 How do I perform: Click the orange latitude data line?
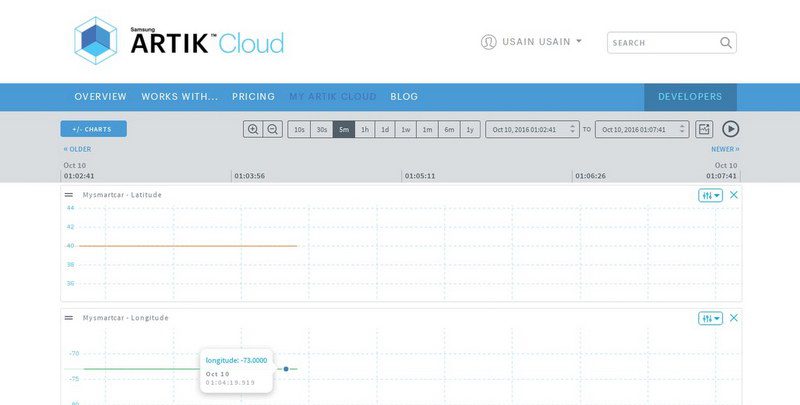[x=188, y=246]
